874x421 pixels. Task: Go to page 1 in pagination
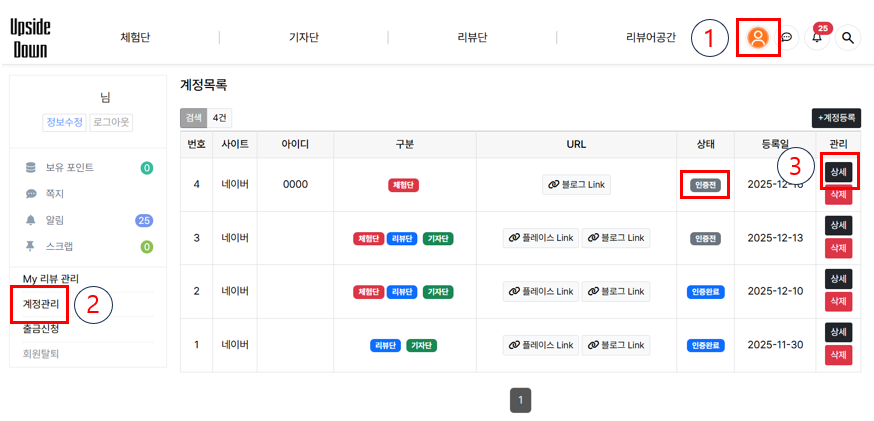[x=520, y=401]
